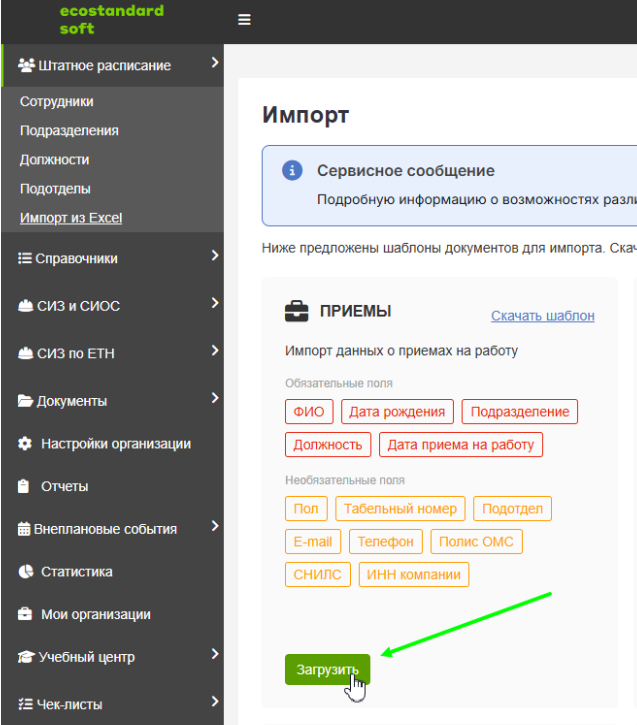Click the people icon beside Штатное расписание

(26, 65)
